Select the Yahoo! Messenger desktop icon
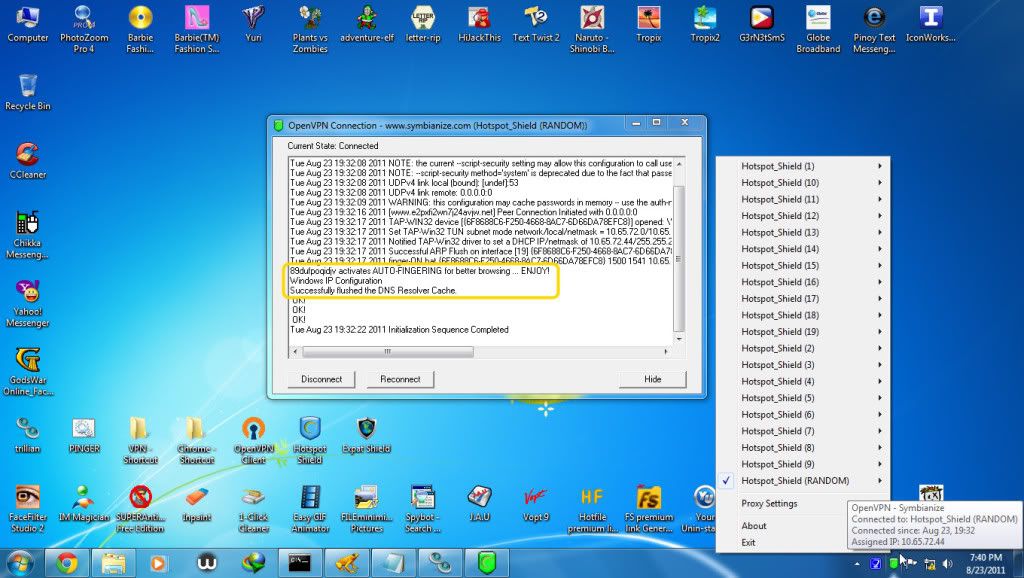This screenshot has height=578, width=1024. 27,303
